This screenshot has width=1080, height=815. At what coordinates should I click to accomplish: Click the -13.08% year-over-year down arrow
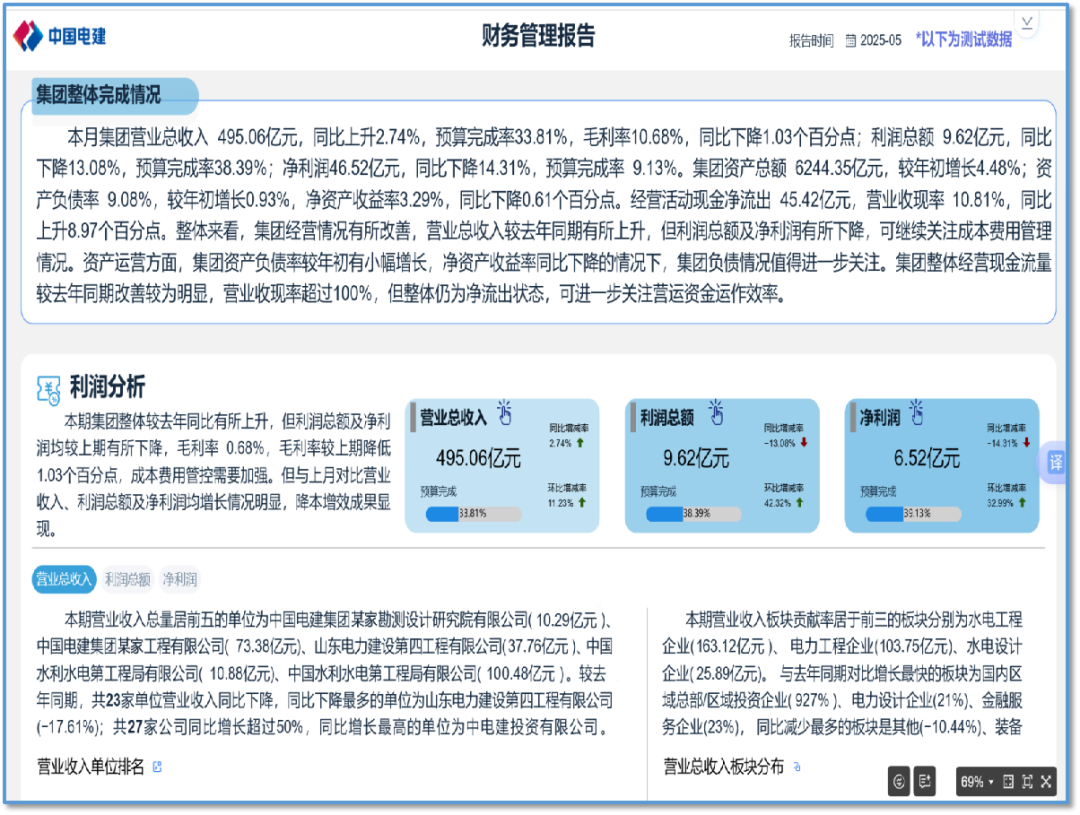(x=804, y=442)
